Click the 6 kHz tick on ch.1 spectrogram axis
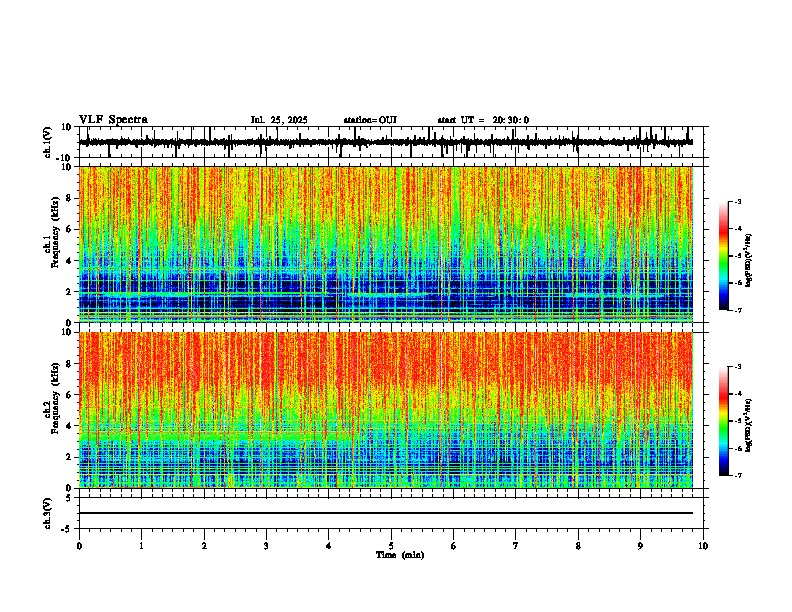Screen dimensions: 792x612 coord(70,230)
